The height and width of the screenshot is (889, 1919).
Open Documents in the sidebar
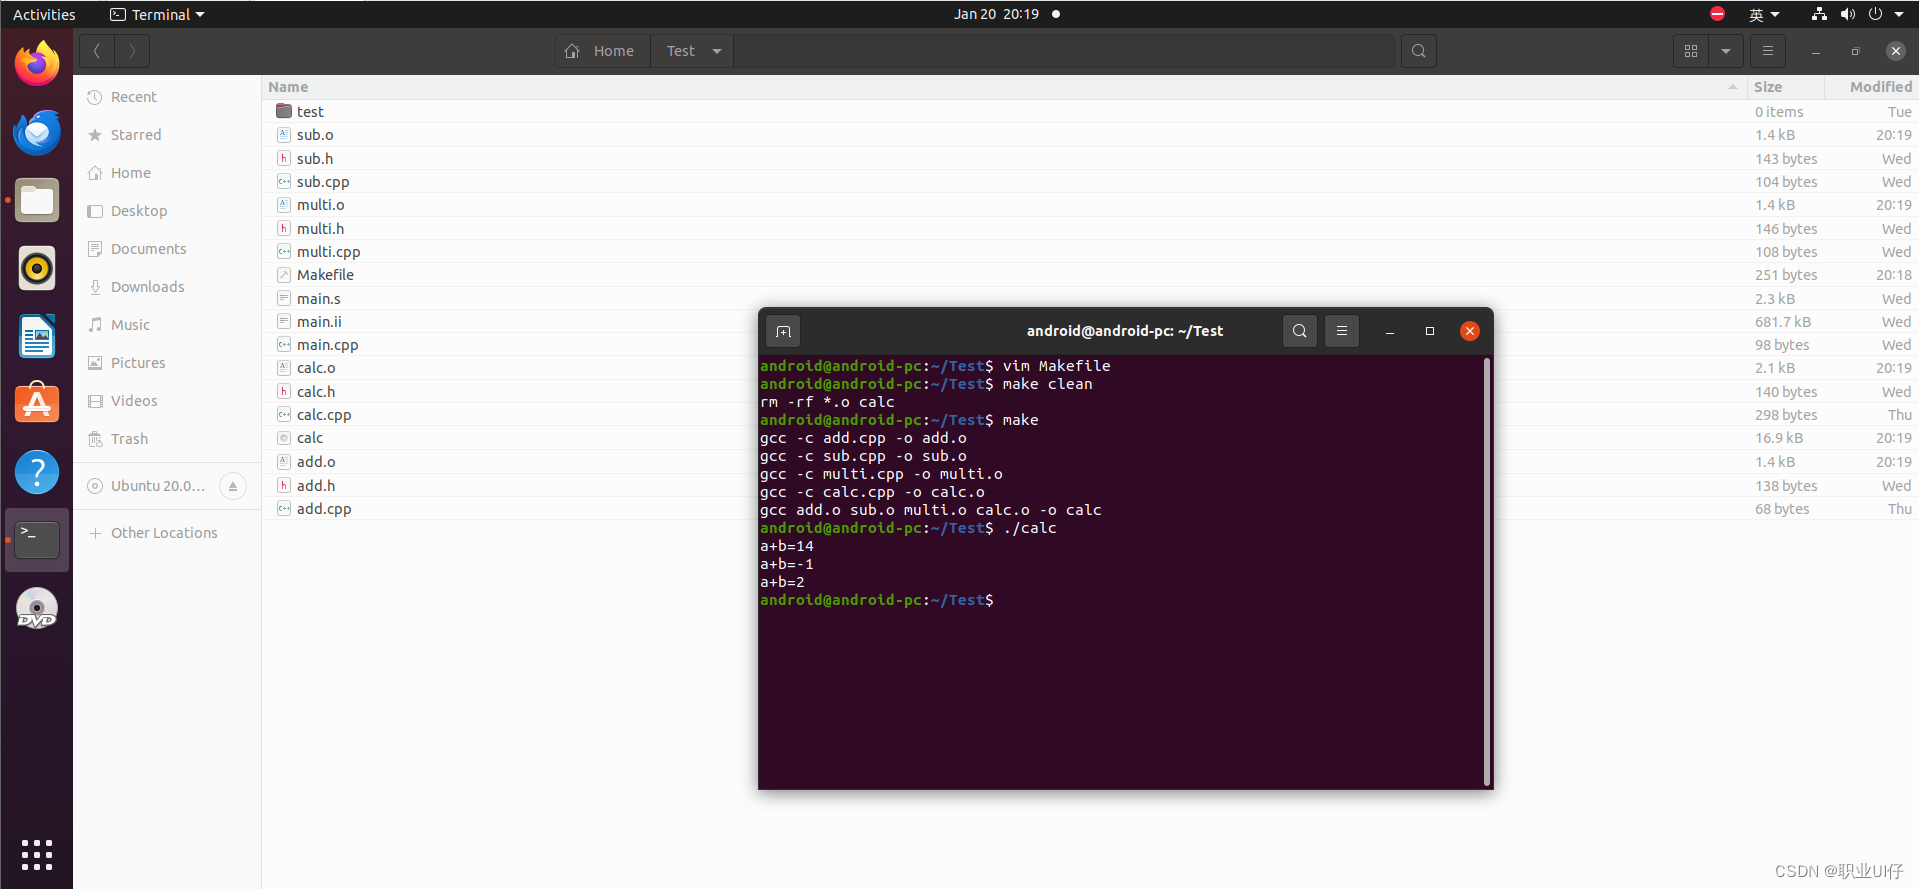pyautogui.click(x=167, y=249)
